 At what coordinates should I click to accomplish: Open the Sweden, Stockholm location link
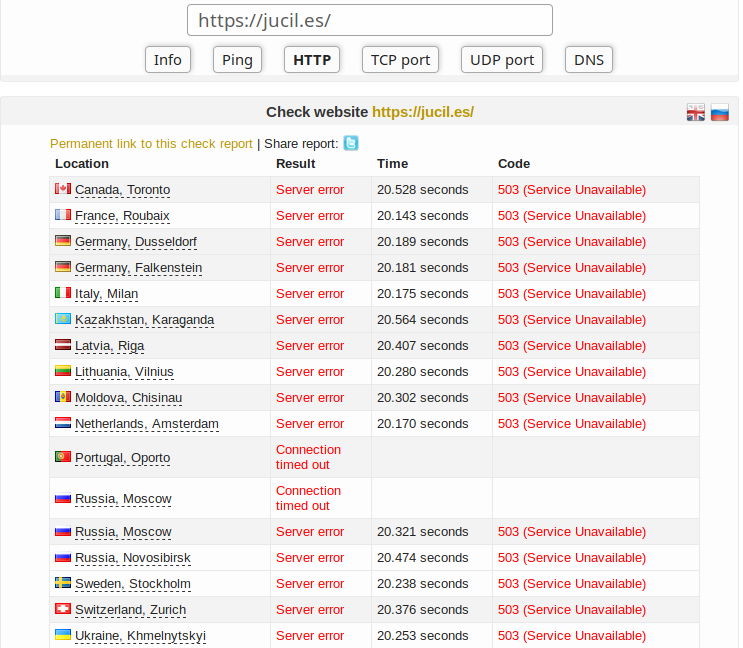133,584
